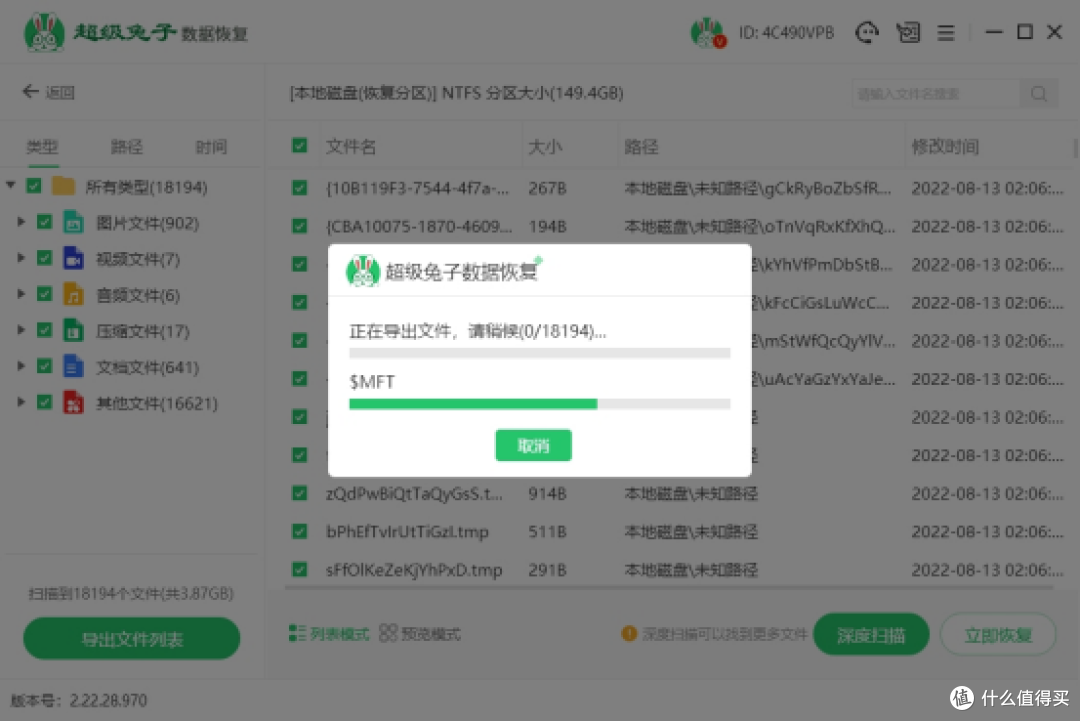Uncheck the {10B119F3-7544-4f7a file row checkbox
Image resolution: width=1080 pixels, height=721 pixels.
(300, 188)
